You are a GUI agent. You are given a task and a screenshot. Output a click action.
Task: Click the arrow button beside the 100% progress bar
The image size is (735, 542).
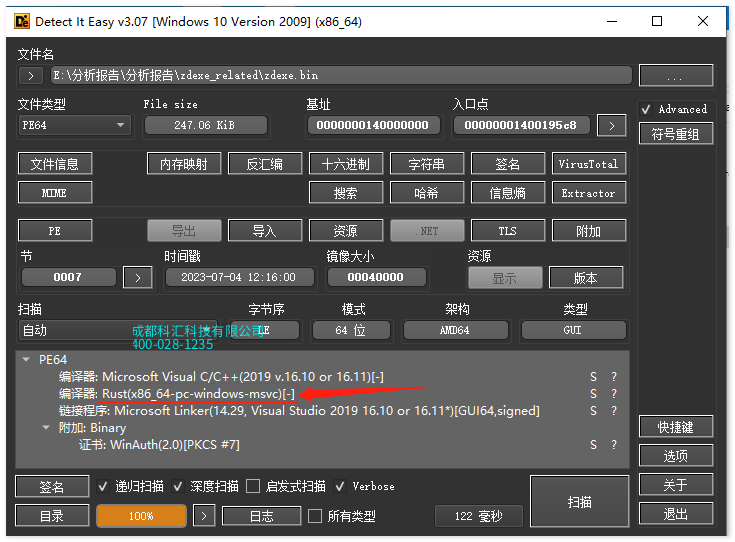point(204,516)
